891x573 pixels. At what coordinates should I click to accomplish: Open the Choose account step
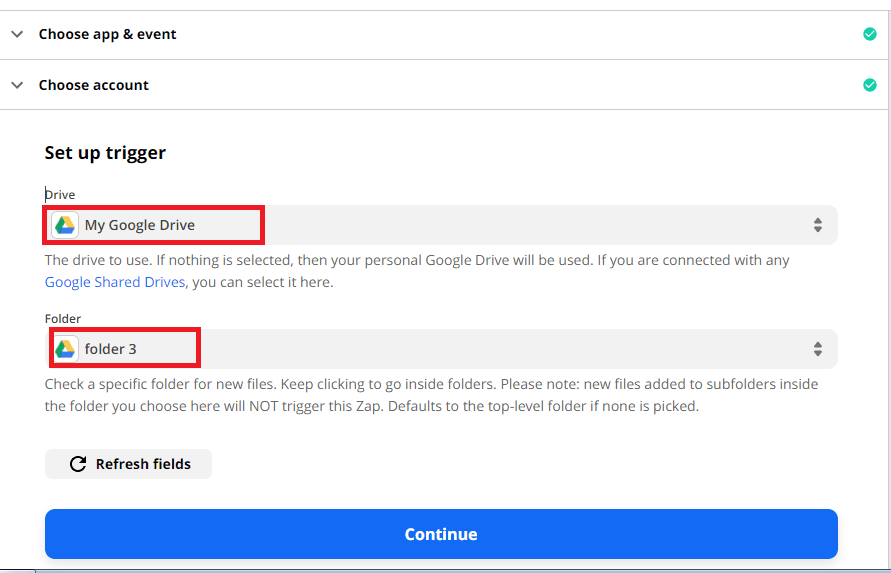point(93,85)
